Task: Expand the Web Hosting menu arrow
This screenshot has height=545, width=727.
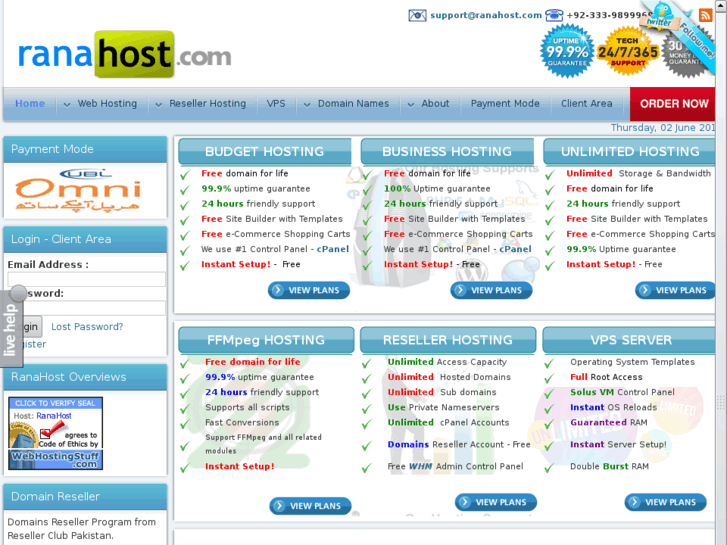Action: tap(67, 104)
